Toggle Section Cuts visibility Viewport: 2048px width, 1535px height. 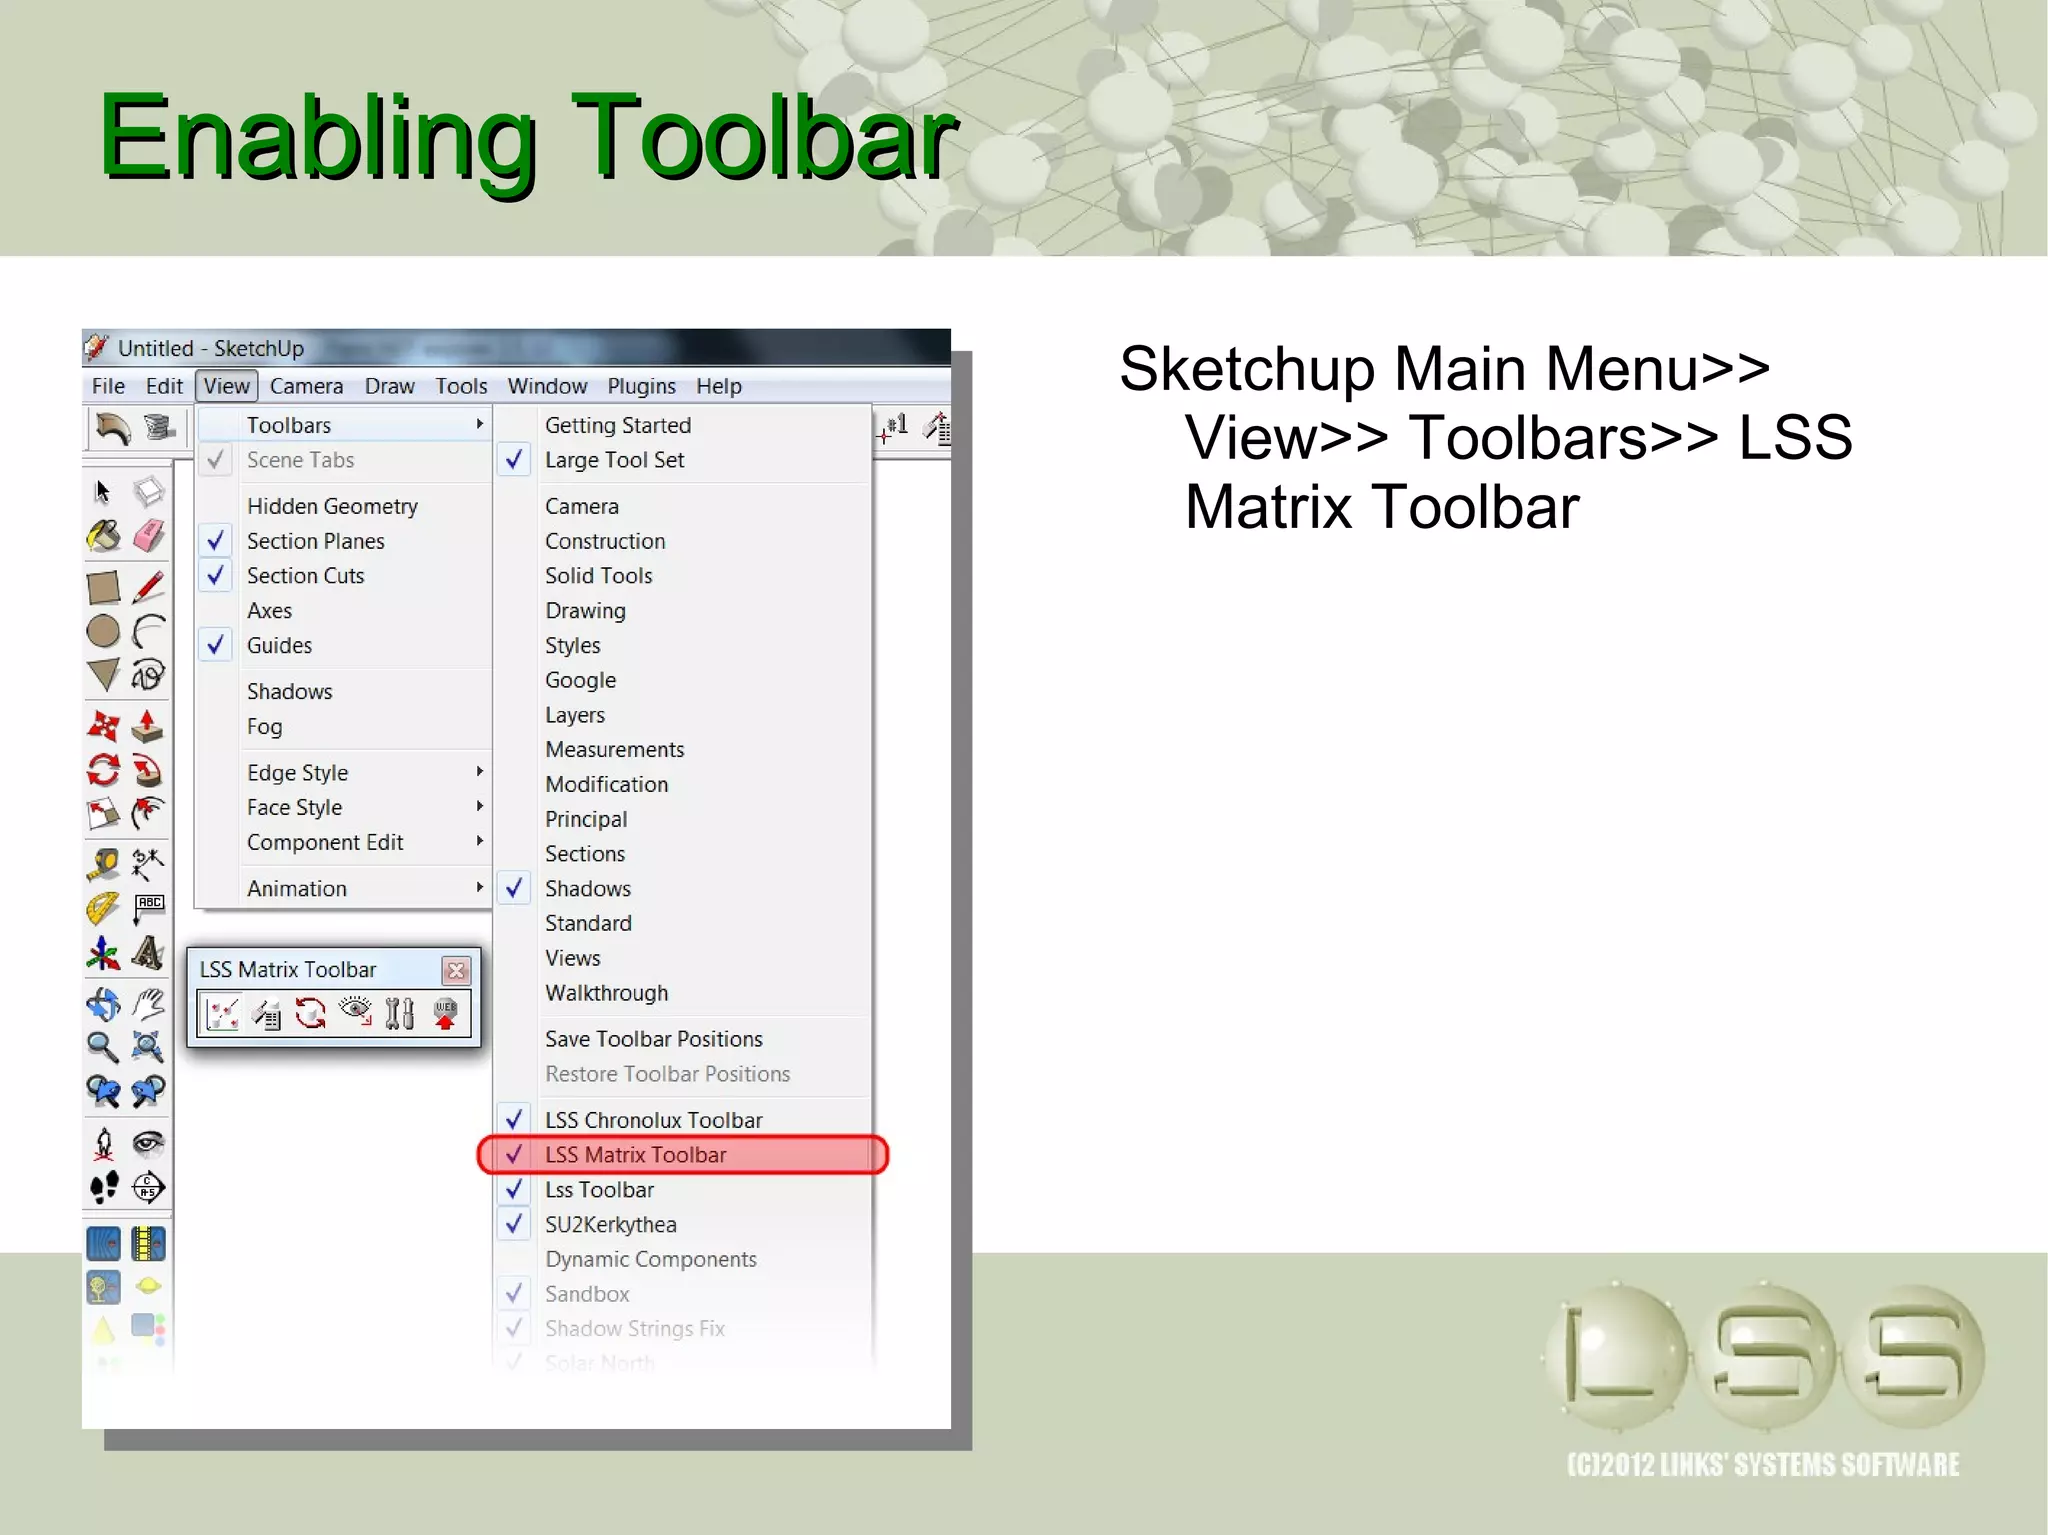[344, 576]
